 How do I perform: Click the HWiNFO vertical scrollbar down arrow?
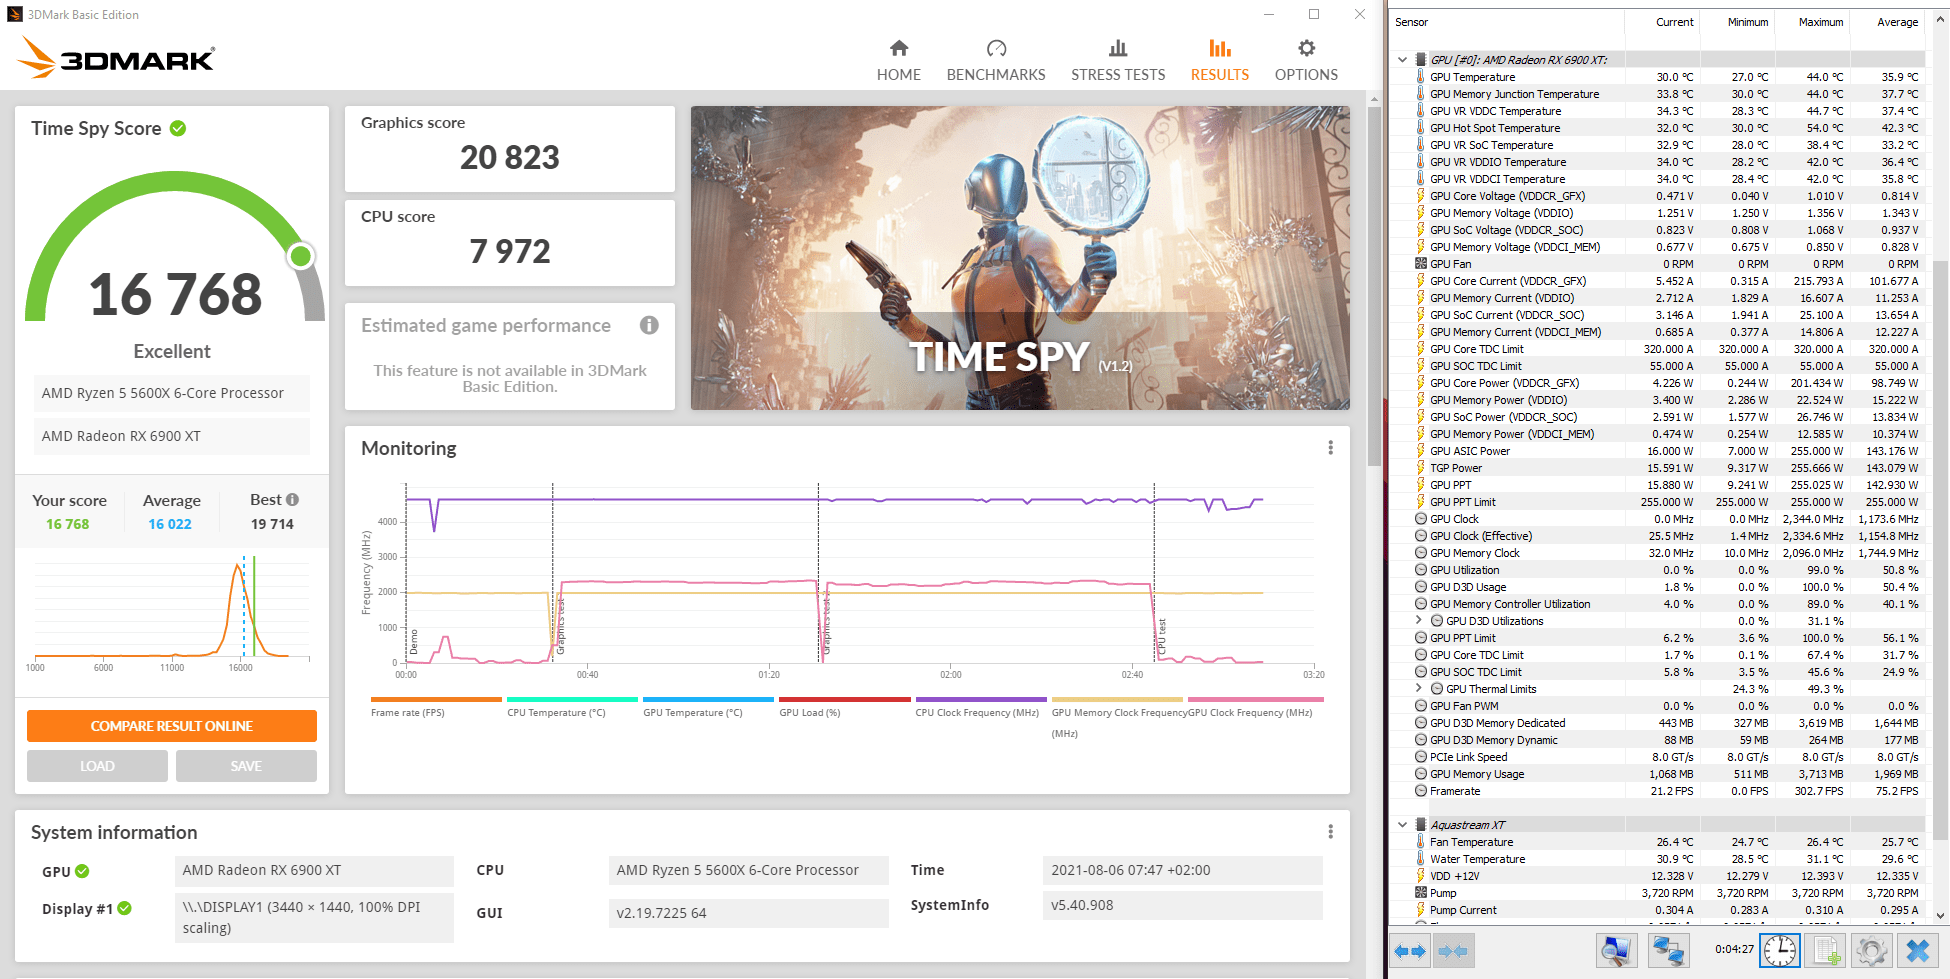1941,915
